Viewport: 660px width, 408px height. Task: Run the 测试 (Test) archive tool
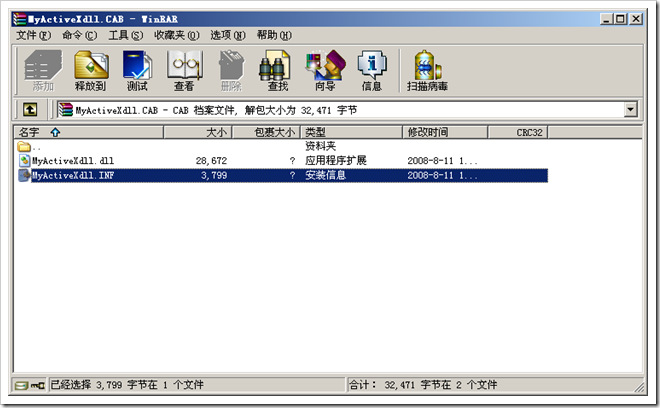tap(137, 70)
